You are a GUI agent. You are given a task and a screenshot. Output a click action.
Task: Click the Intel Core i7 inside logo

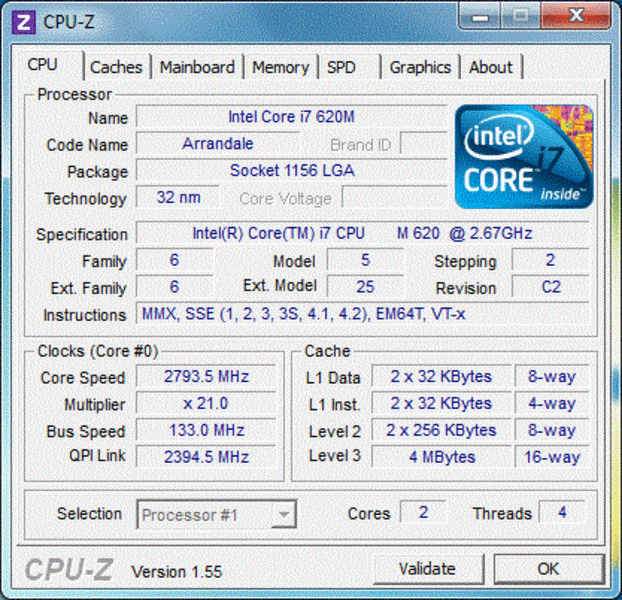524,156
